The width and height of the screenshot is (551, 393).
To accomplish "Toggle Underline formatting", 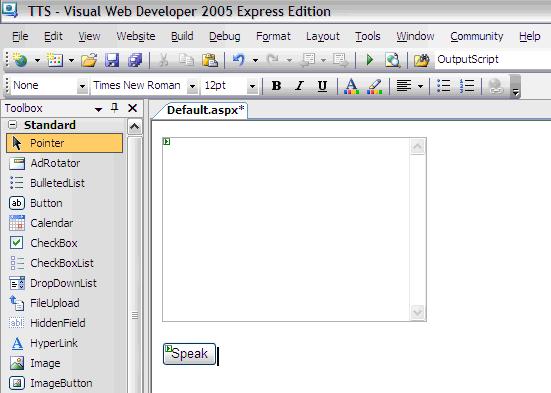I will coord(322,85).
